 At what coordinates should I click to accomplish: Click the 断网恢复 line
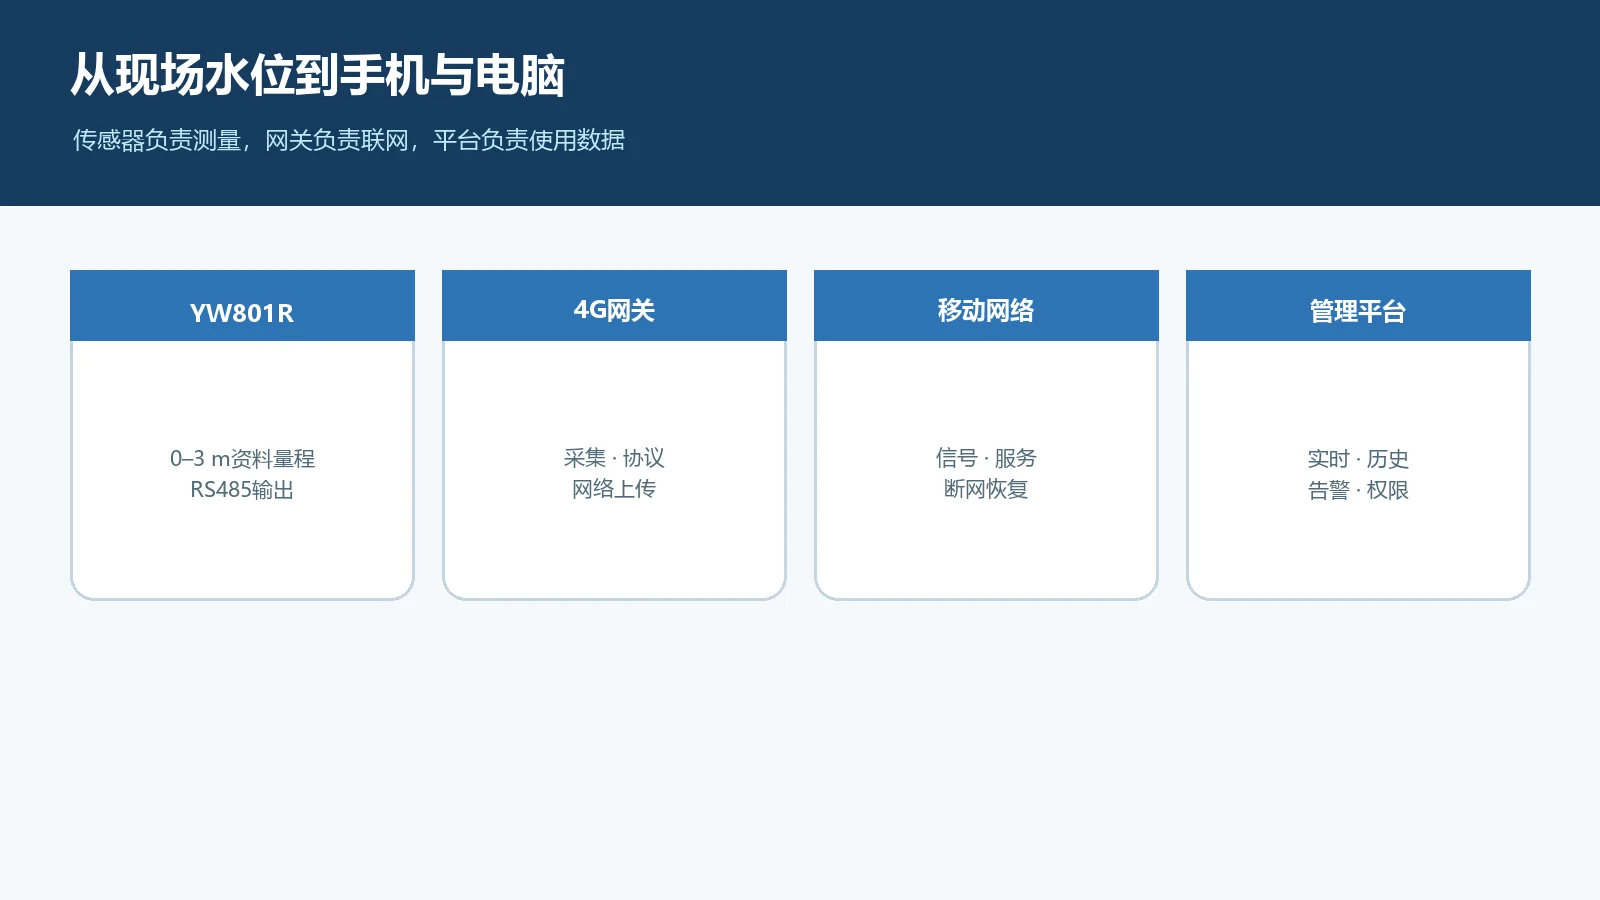(986, 489)
